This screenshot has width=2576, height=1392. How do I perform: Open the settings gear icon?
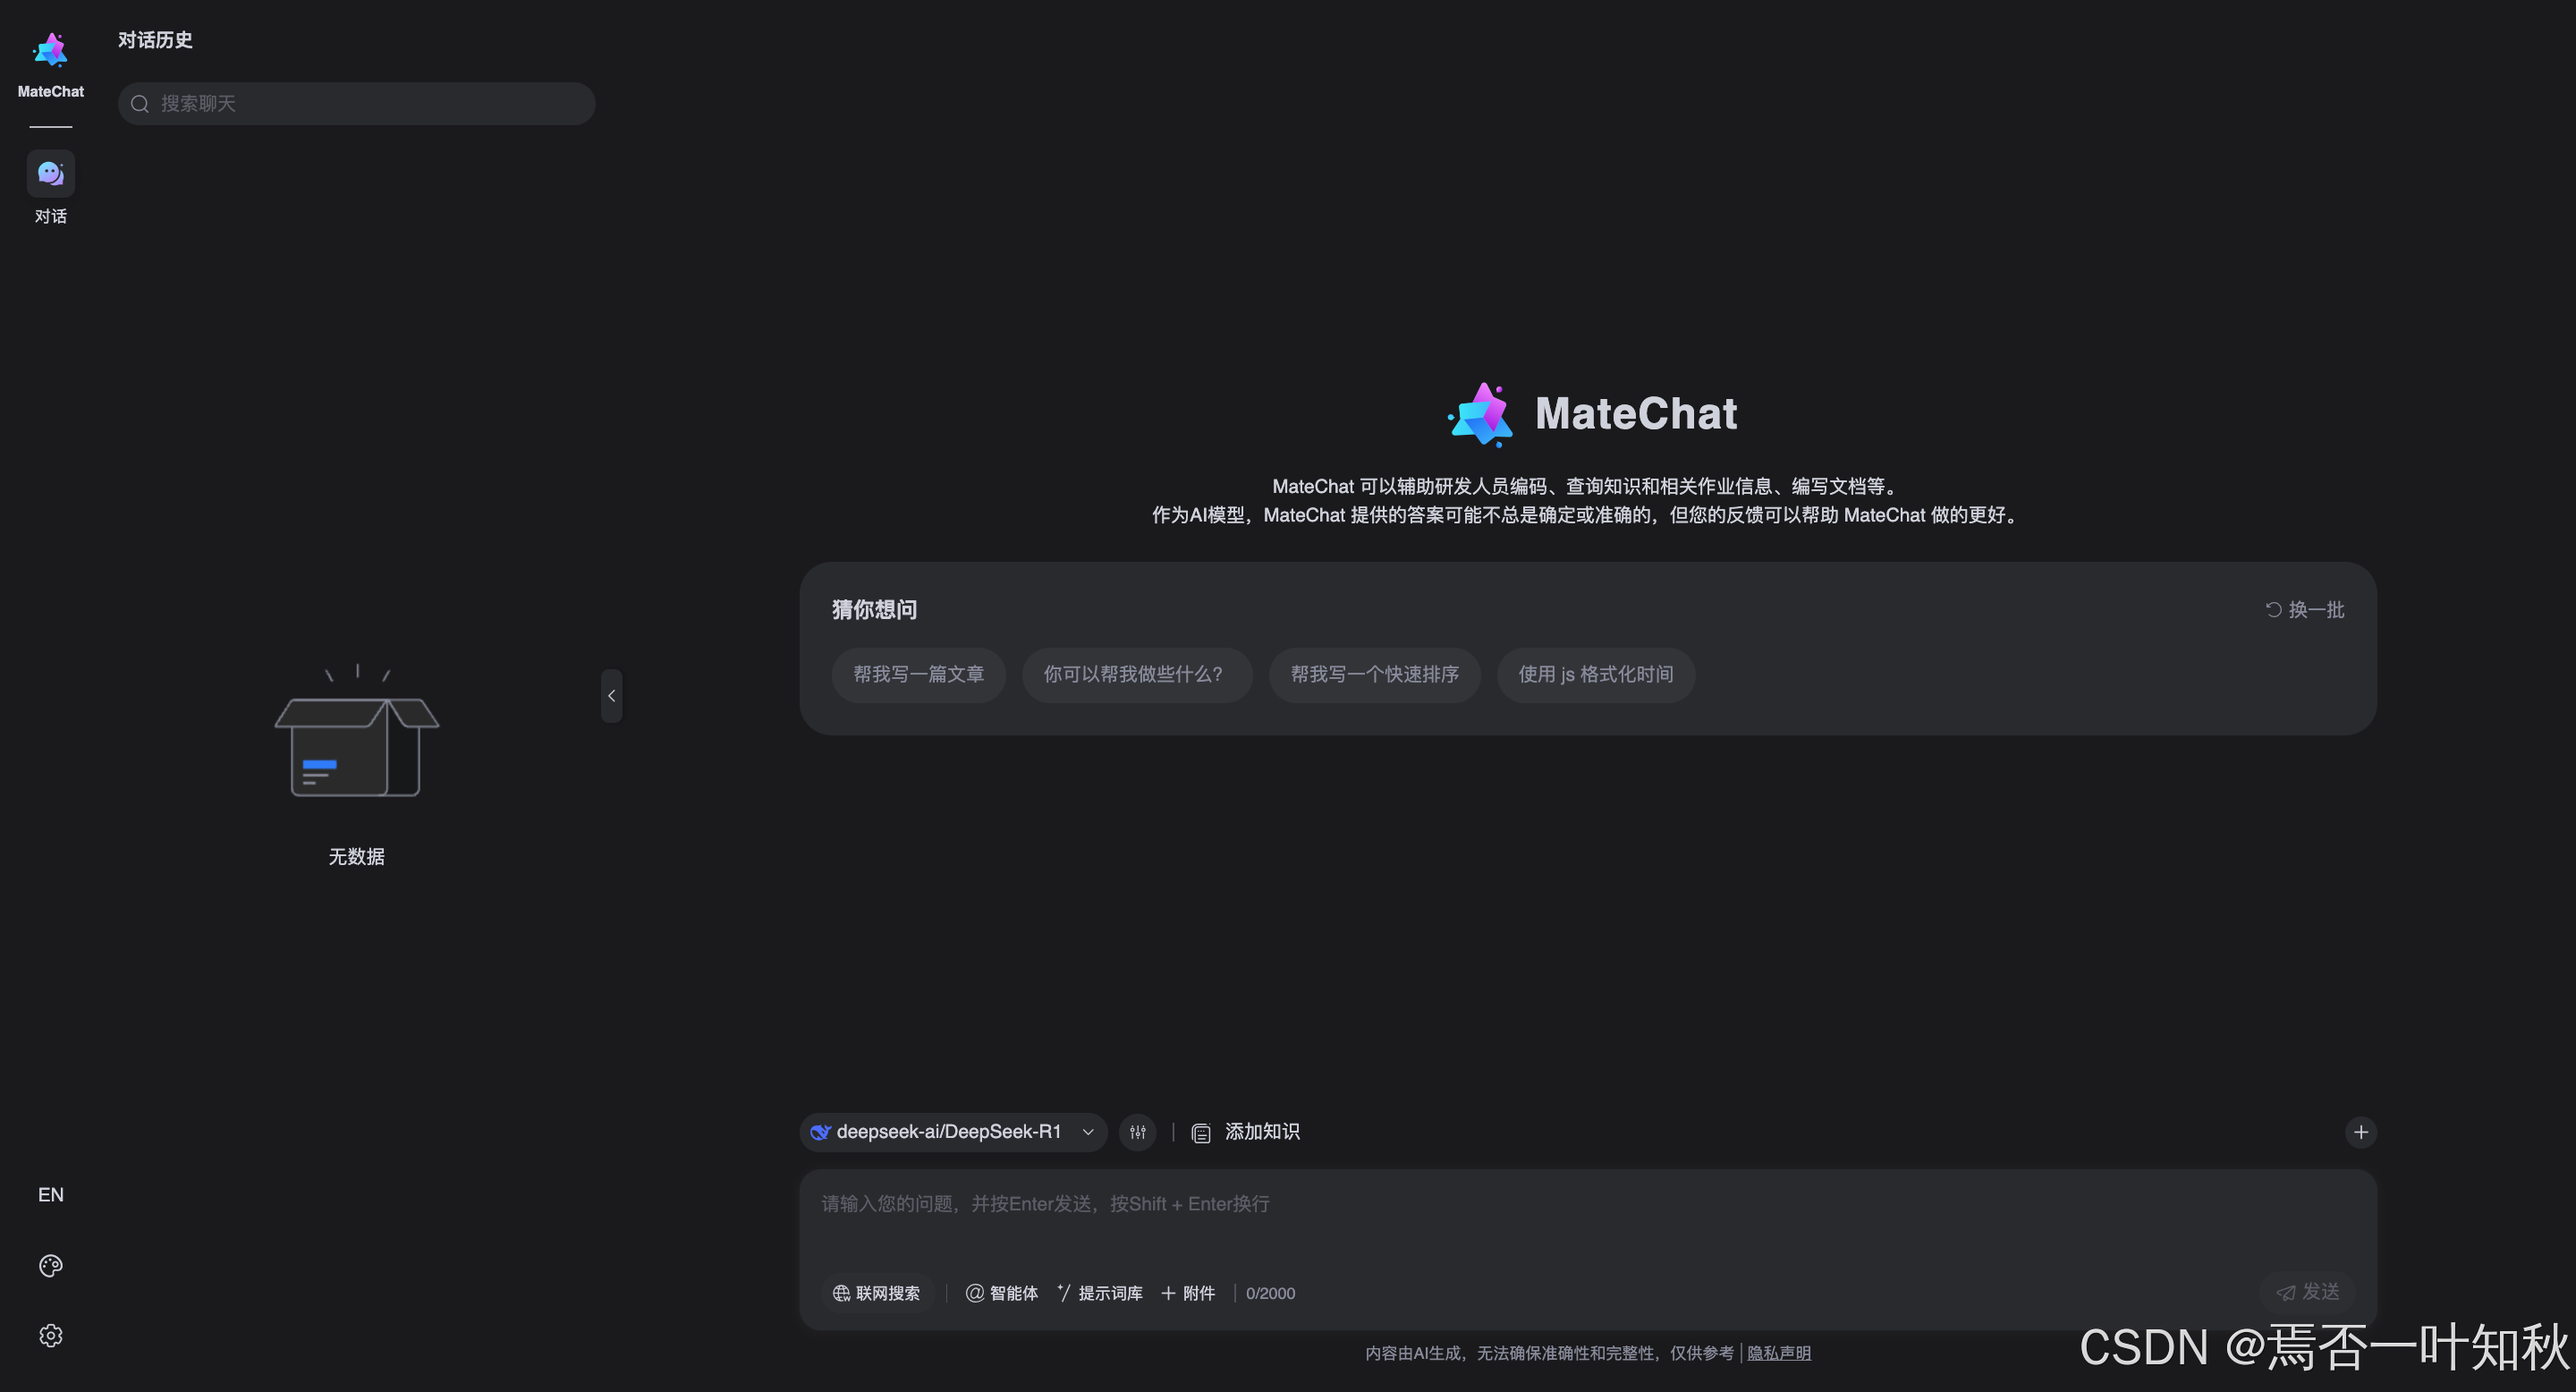click(50, 1336)
